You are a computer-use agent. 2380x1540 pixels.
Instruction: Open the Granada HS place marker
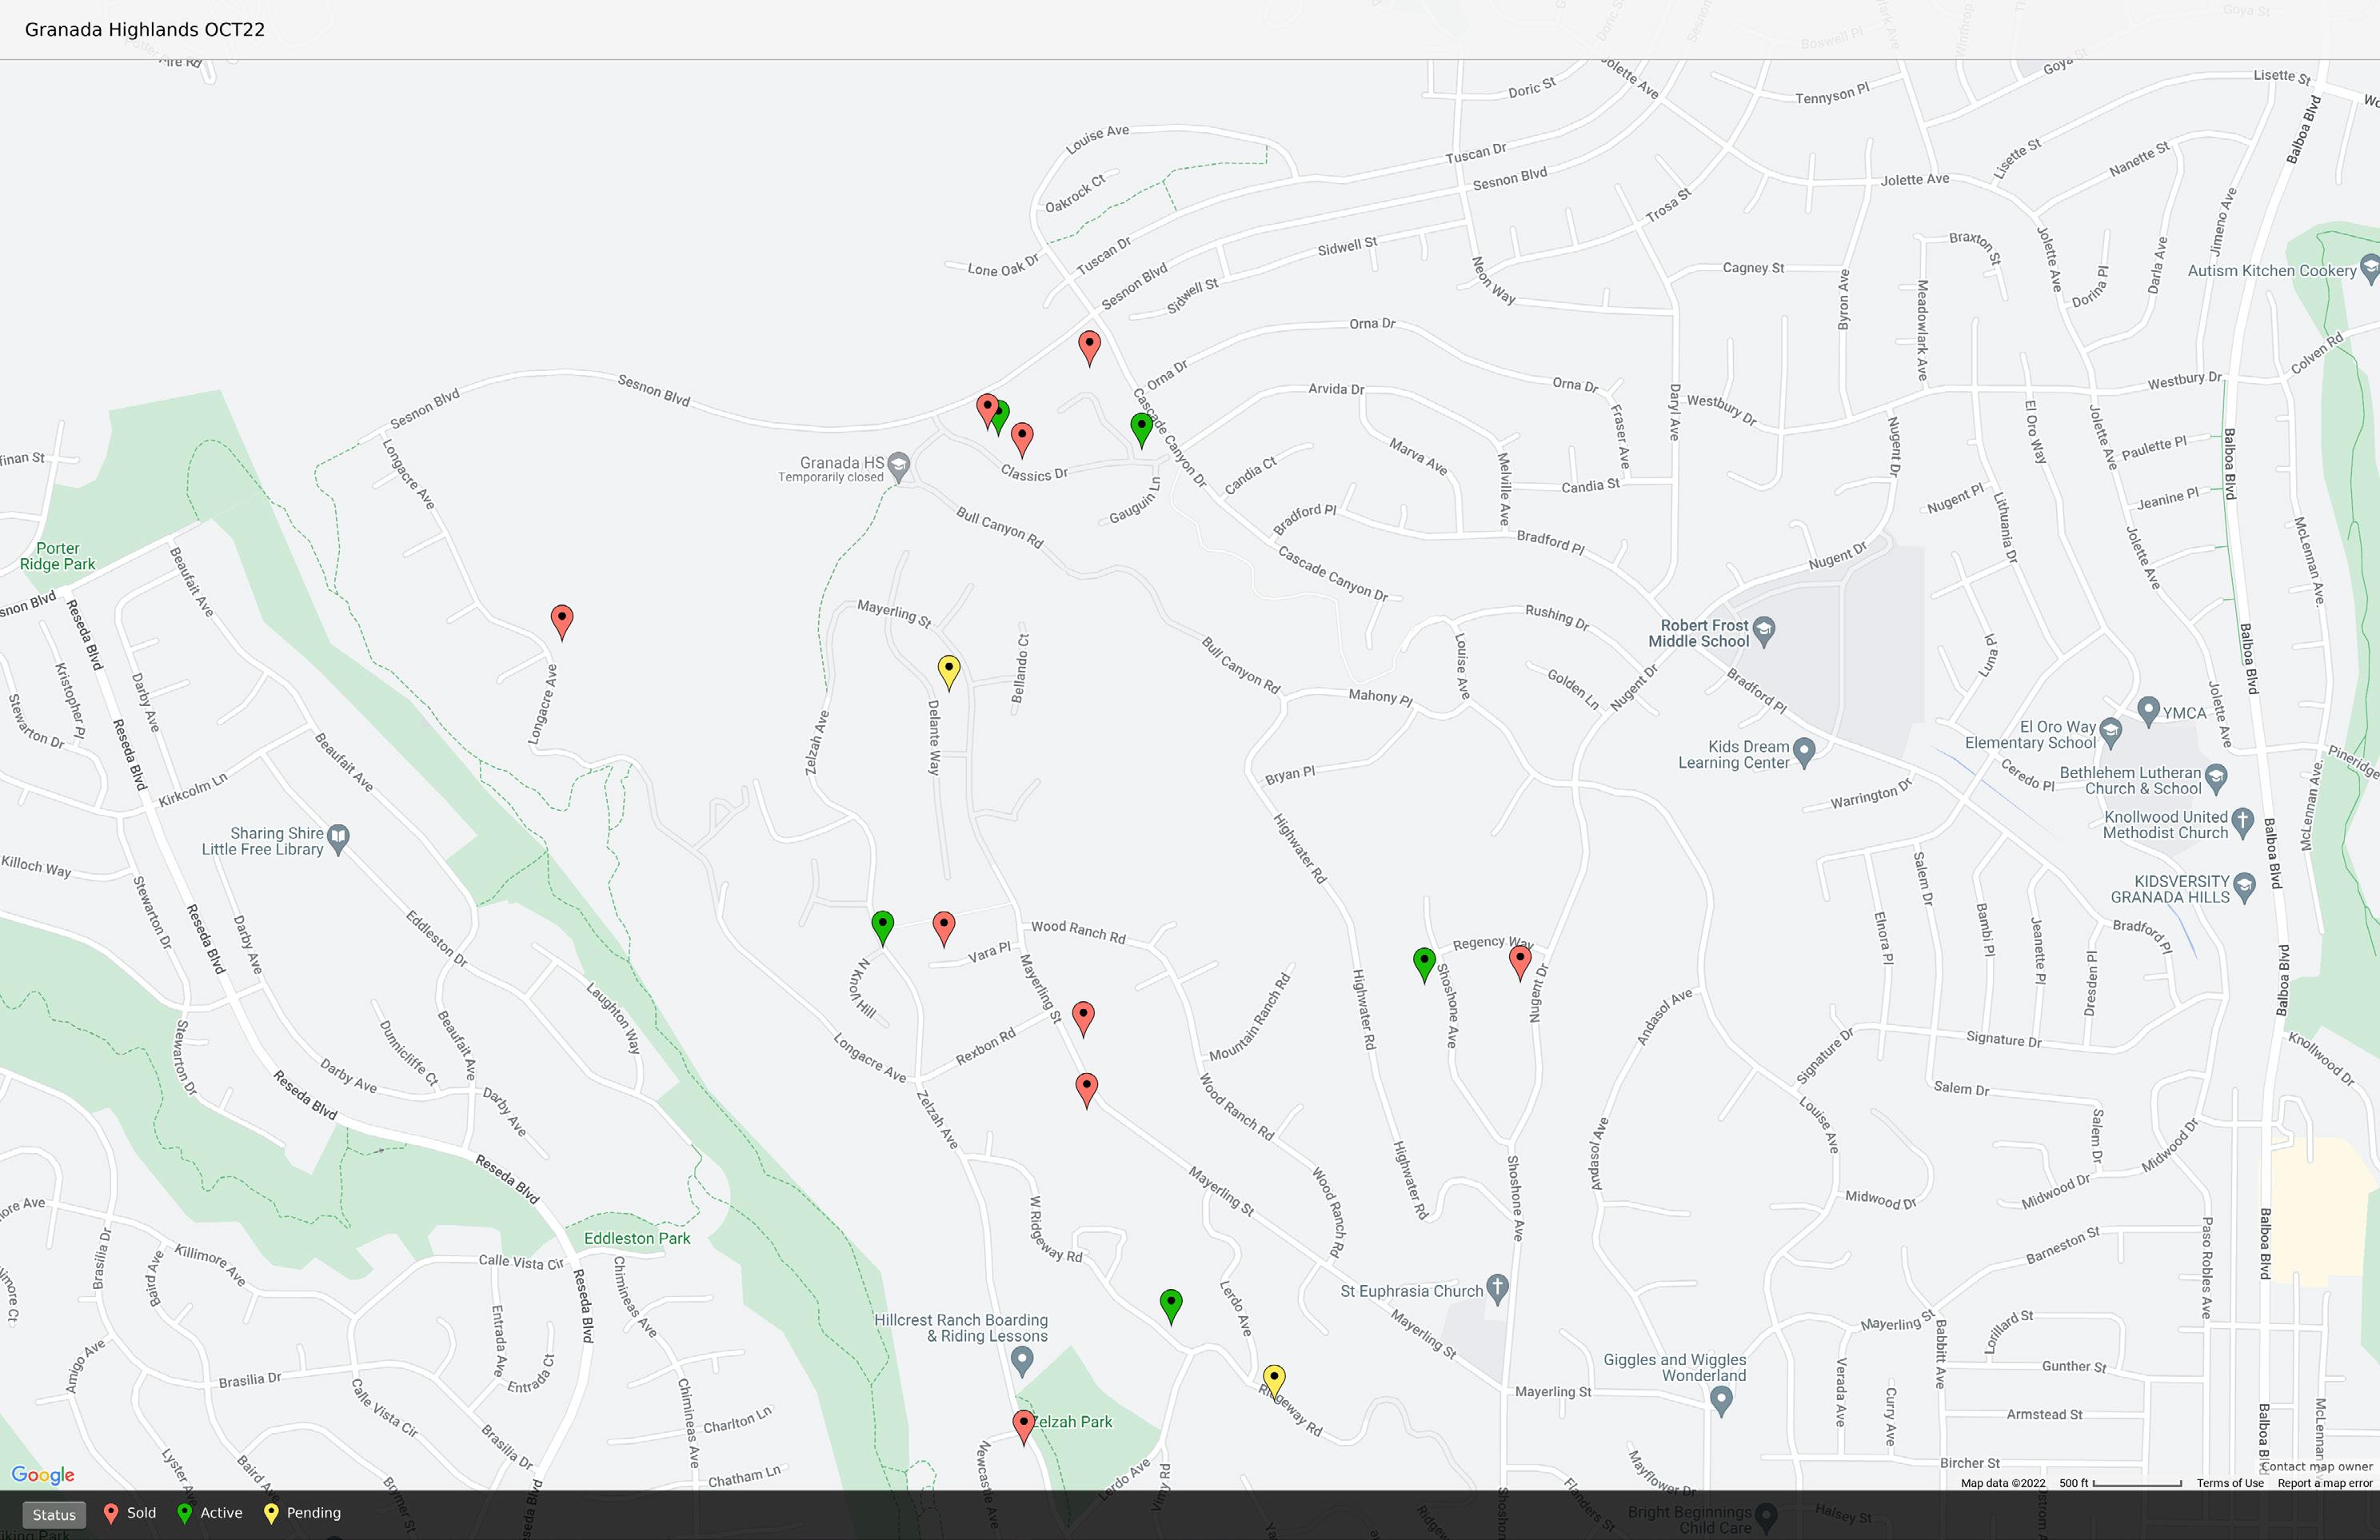pyautogui.click(x=898, y=466)
